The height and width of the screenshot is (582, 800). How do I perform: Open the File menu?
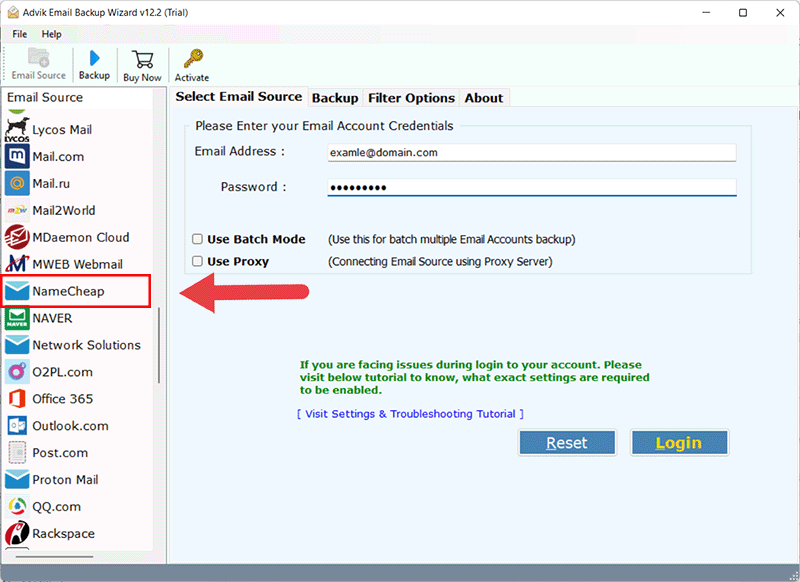click(x=19, y=34)
